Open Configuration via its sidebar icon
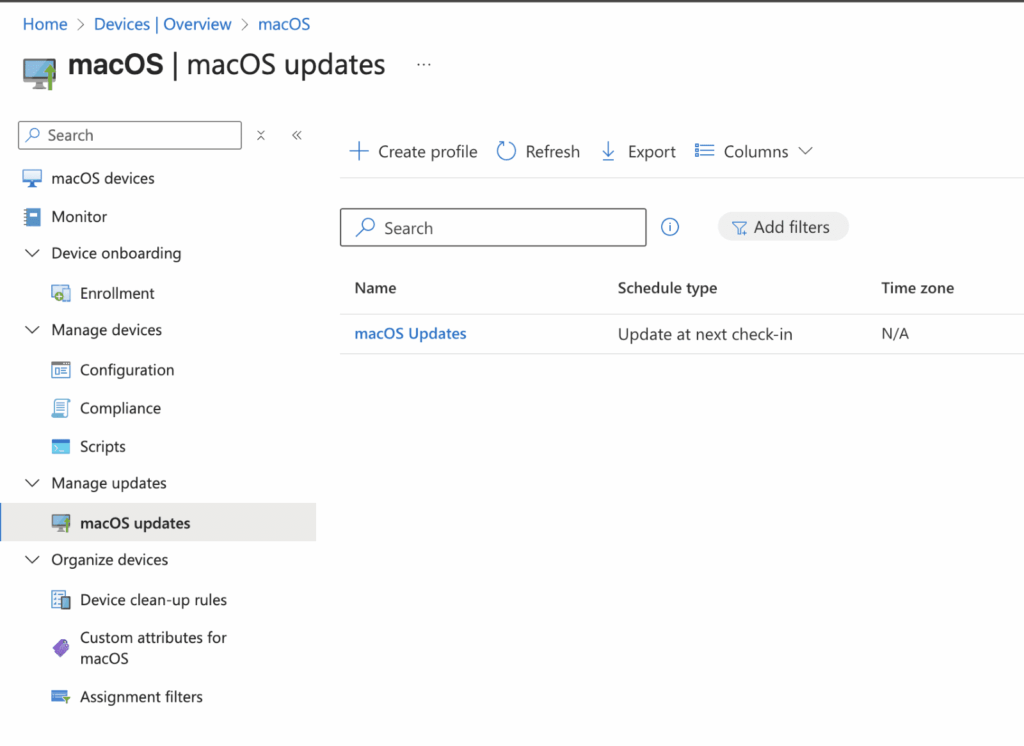Viewport: 1024px width, 746px height. 62,370
